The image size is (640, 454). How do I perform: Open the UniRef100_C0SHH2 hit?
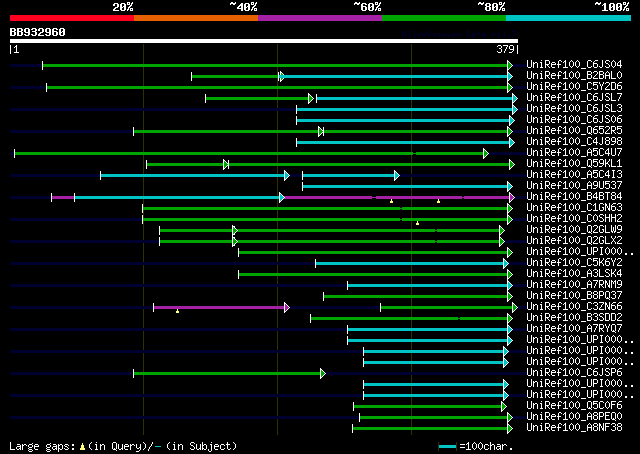point(574,219)
